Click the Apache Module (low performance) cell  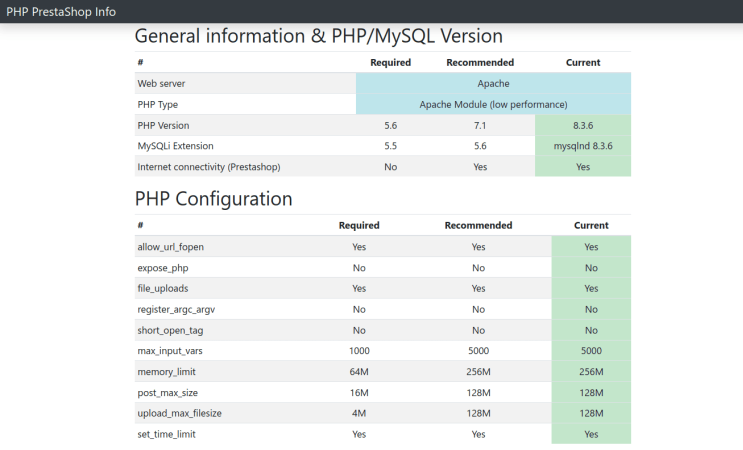coord(493,104)
